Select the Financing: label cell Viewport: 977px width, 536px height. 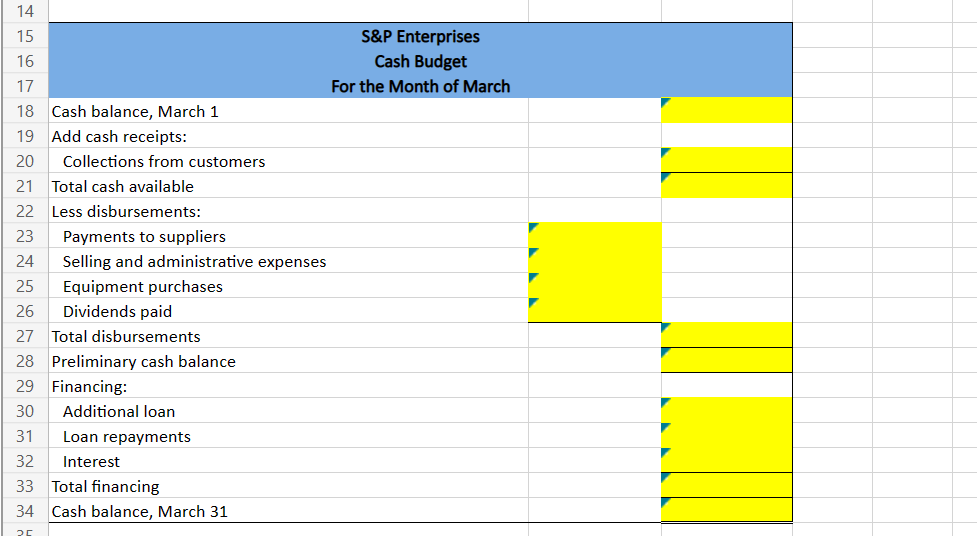point(288,386)
